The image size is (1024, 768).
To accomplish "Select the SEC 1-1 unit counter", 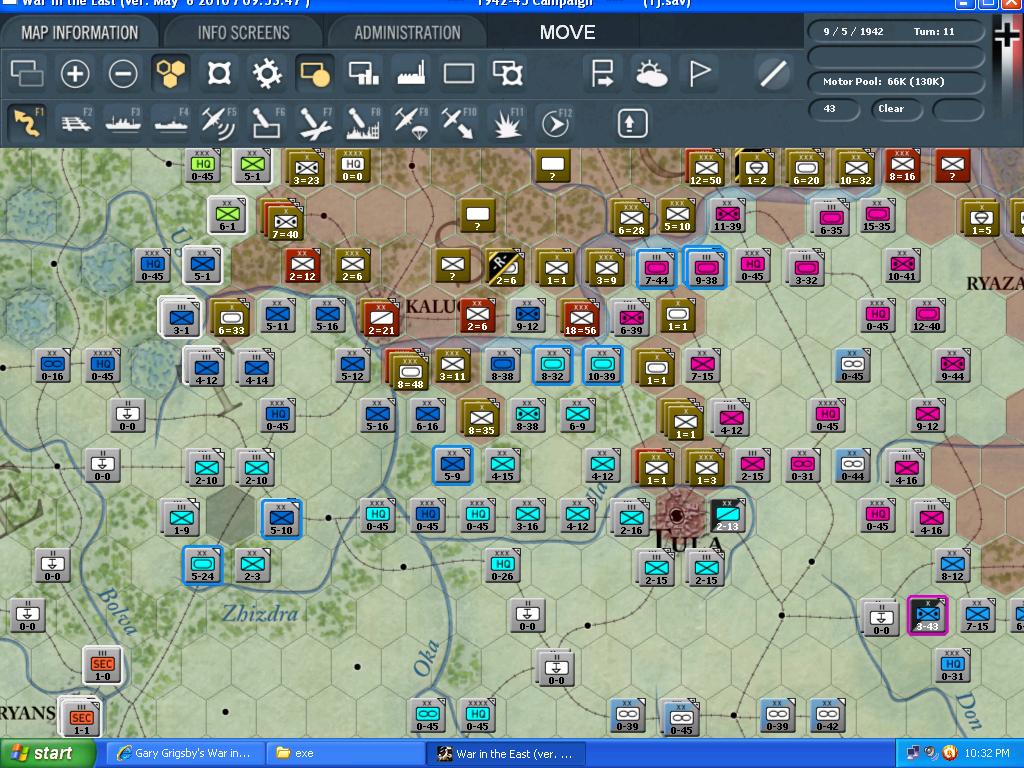I will coord(81,718).
